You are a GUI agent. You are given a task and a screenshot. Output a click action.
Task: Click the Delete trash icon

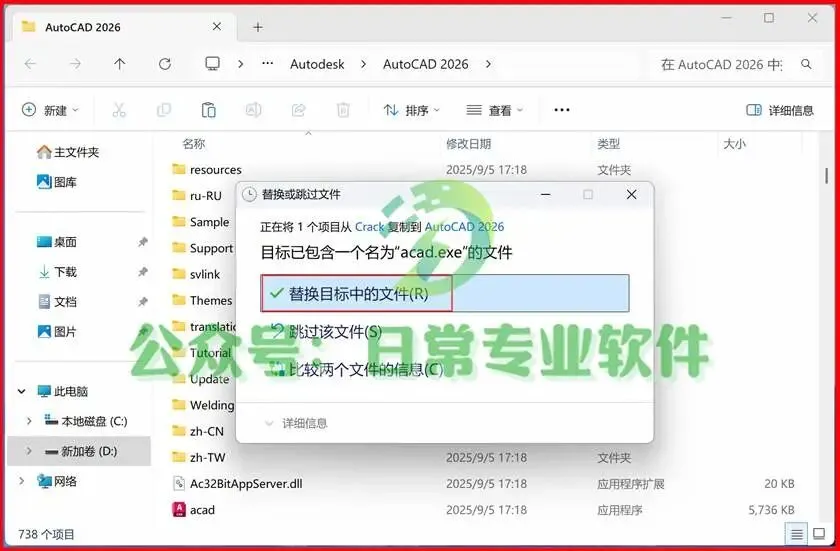(343, 110)
